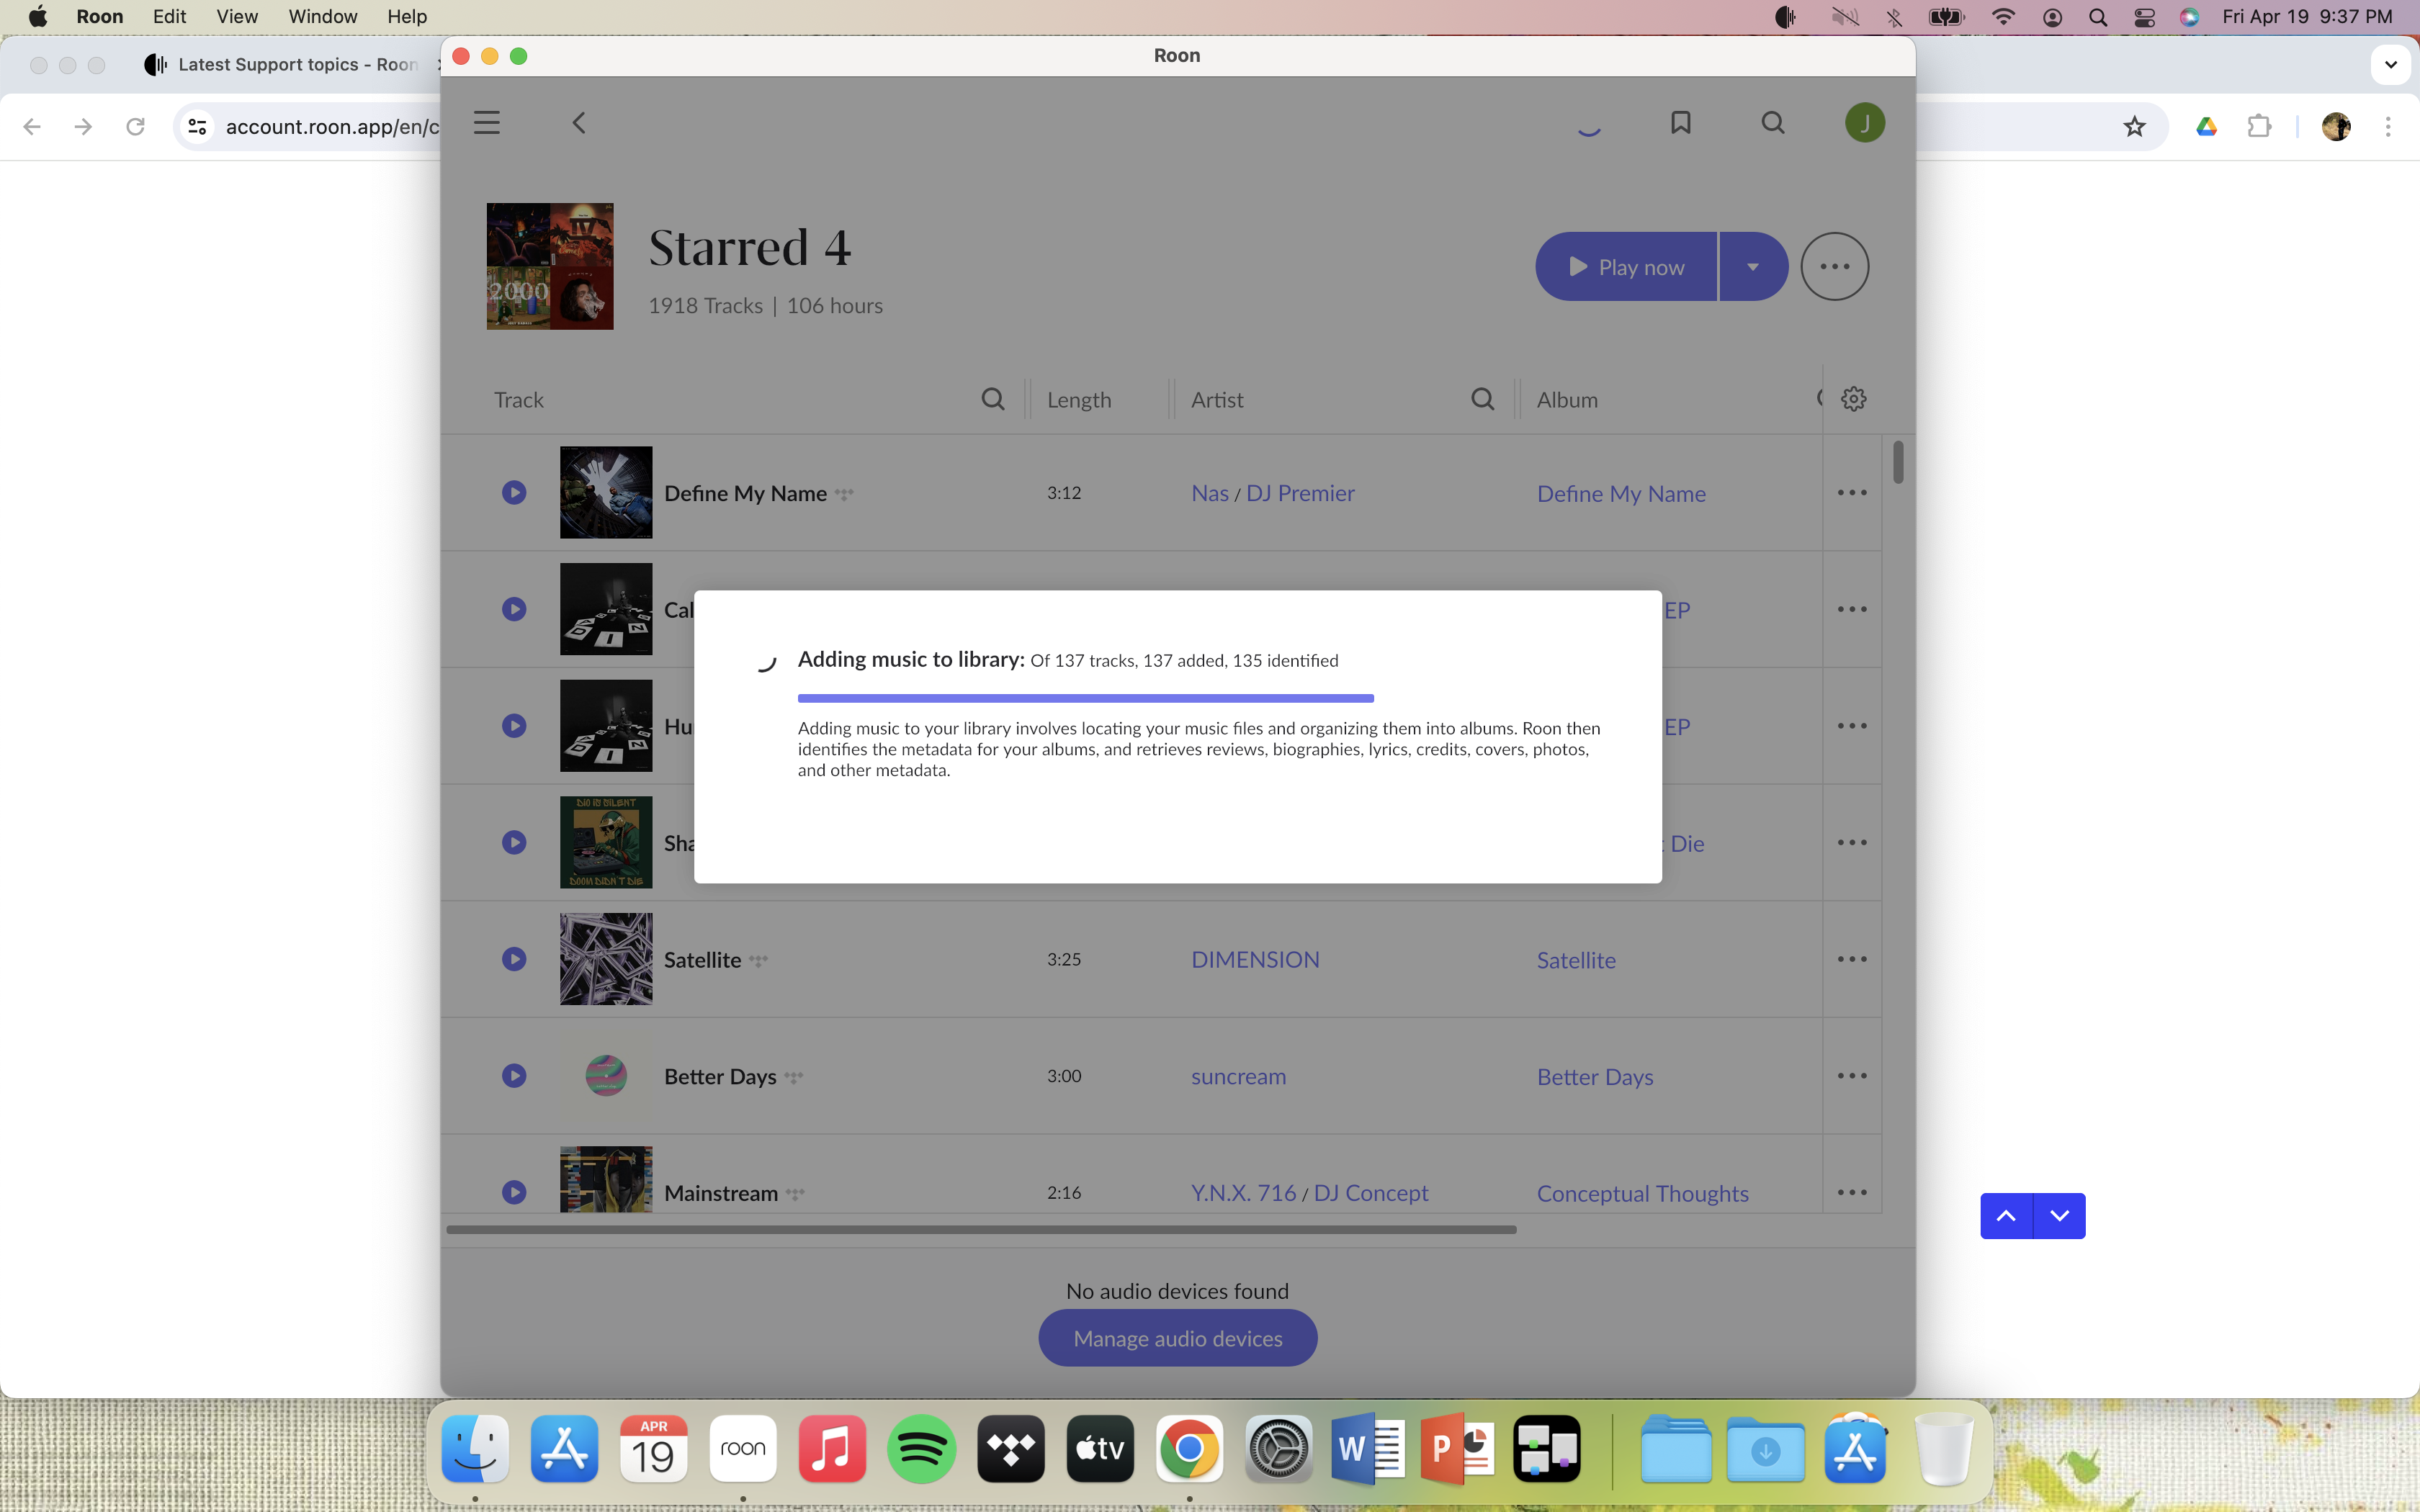Image resolution: width=2420 pixels, height=1512 pixels.
Task: Open search from Roon top bar magnifier
Action: pyautogui.click(x=1772, y=123)
